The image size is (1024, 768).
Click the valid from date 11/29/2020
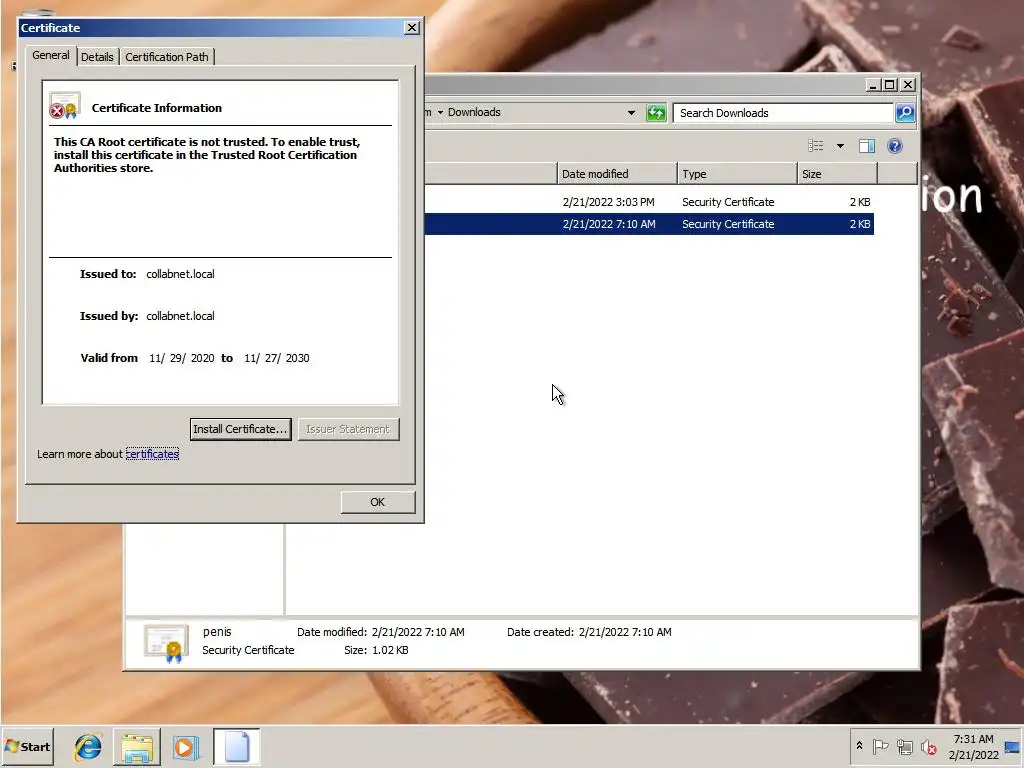pos(182,358)
